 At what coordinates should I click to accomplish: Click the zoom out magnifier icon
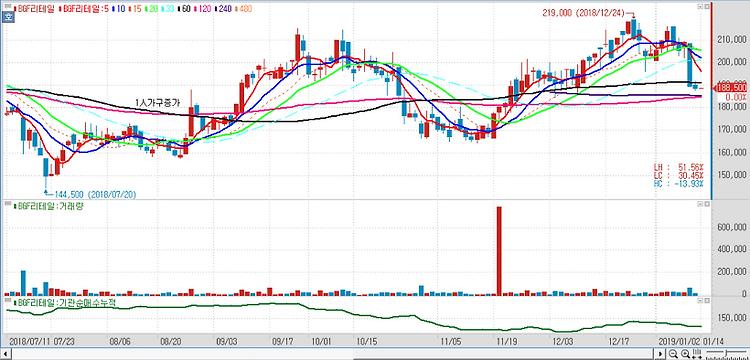pos(673,354)
